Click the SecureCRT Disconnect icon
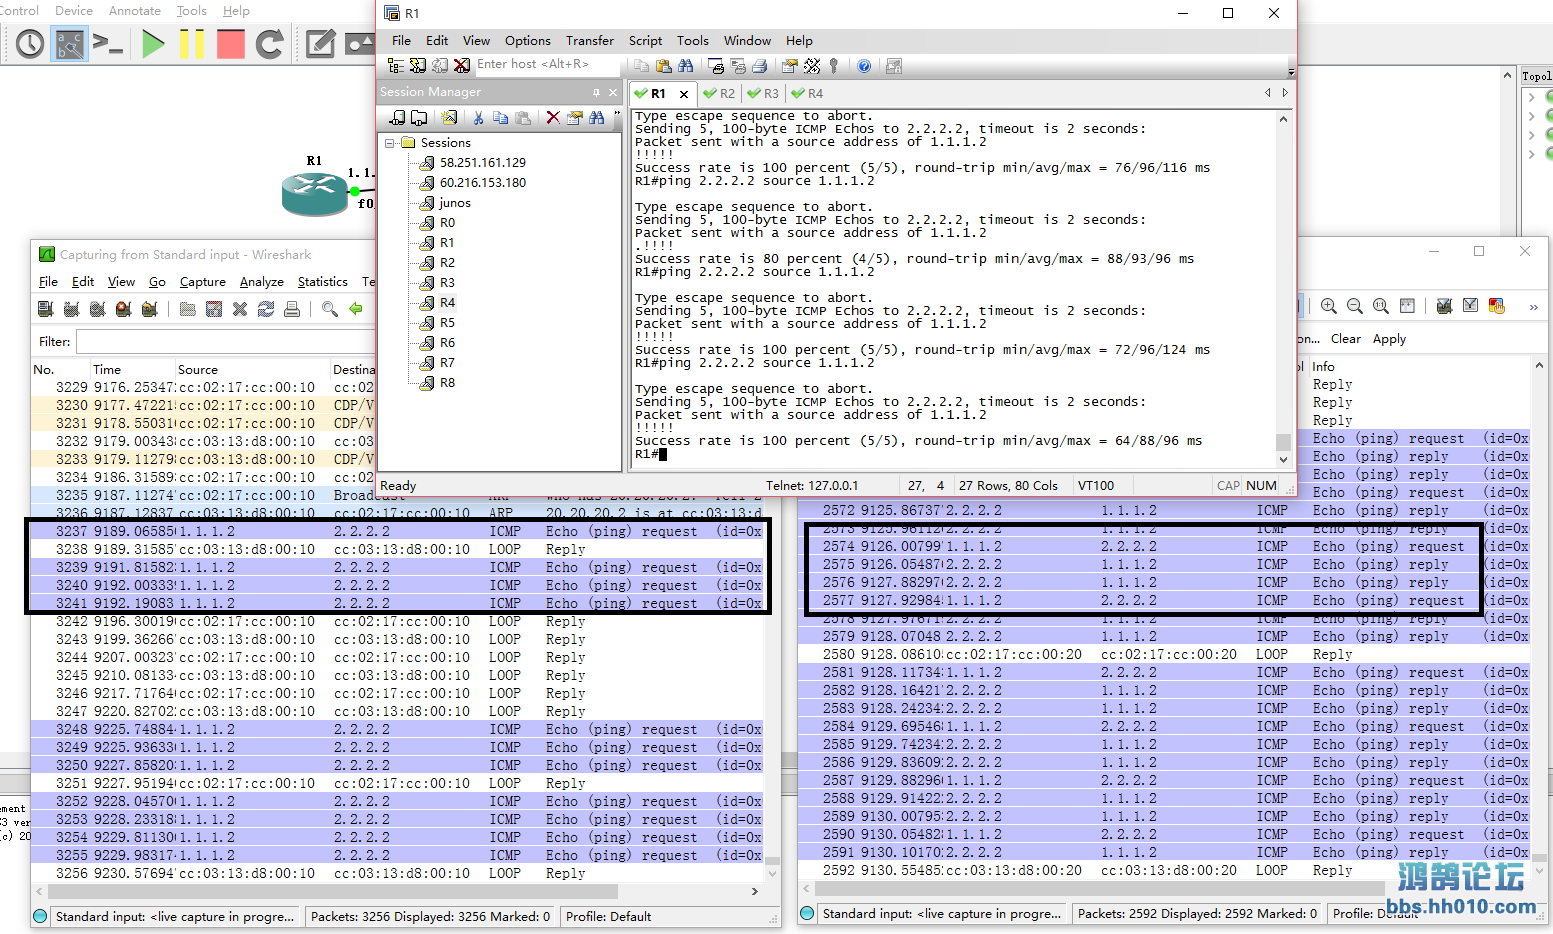 [461, 65]
